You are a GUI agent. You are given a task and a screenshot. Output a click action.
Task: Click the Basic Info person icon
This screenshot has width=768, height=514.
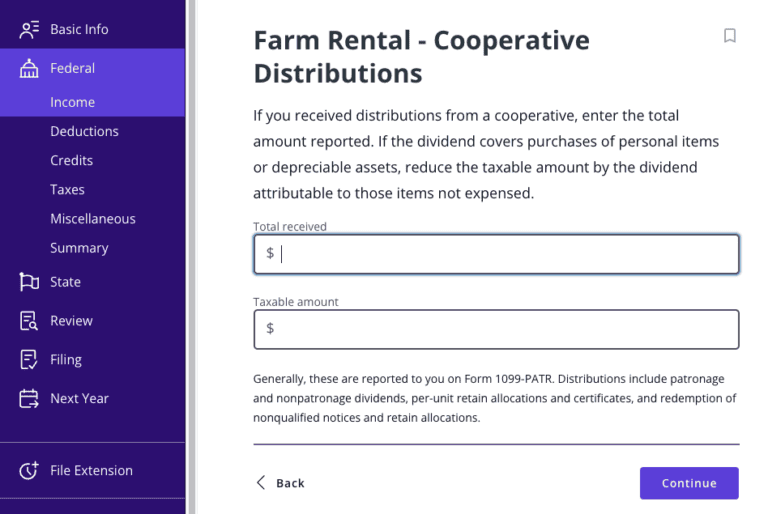(29, 29)
